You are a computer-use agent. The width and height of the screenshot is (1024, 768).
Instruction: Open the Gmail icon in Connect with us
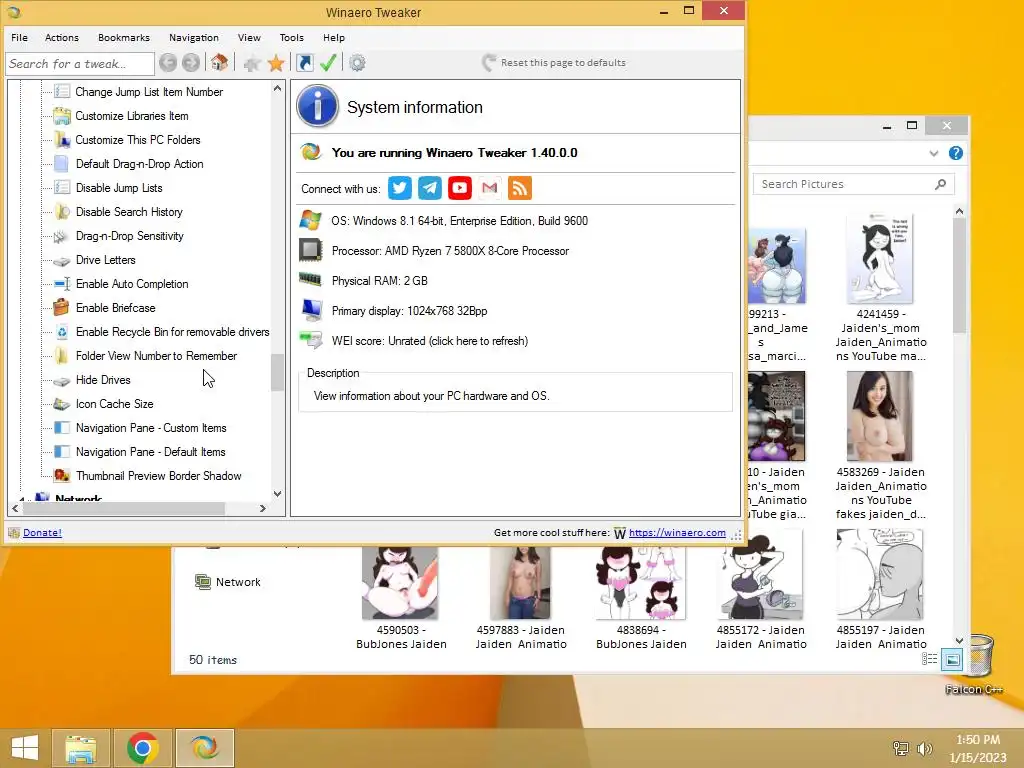point(490,188)
